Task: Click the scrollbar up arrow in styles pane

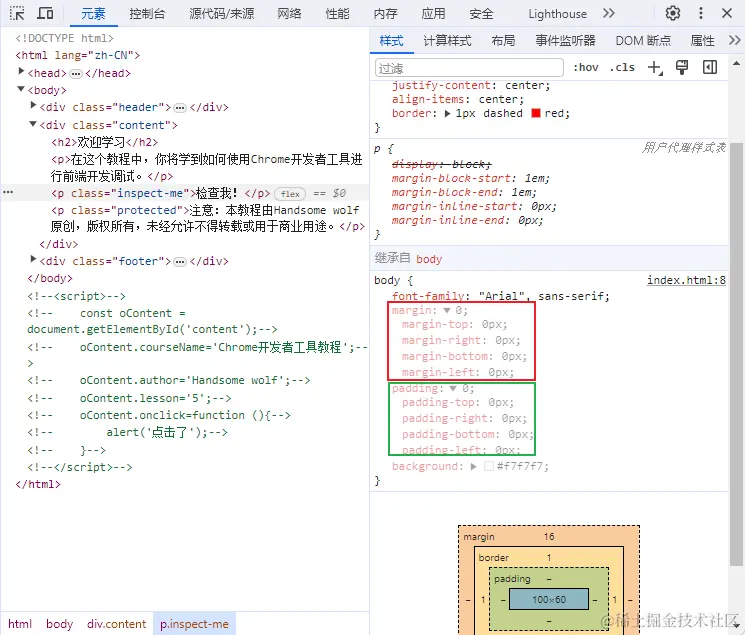Action: click(736, 64)
